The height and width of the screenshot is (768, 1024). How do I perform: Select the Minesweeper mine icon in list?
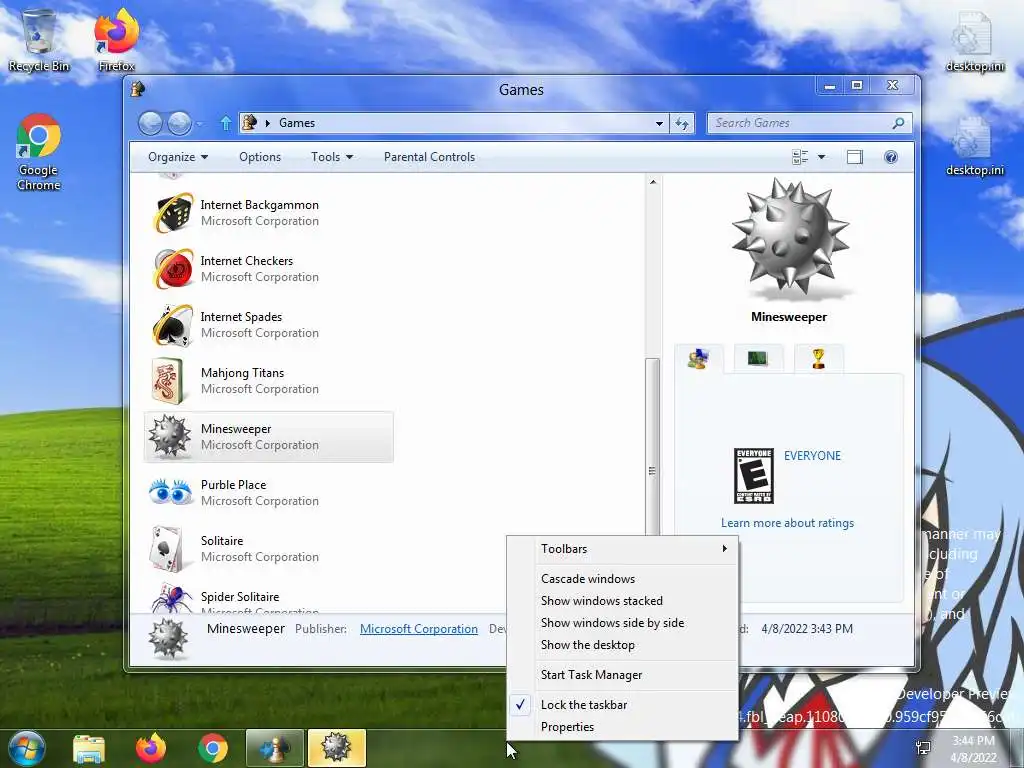170,436
